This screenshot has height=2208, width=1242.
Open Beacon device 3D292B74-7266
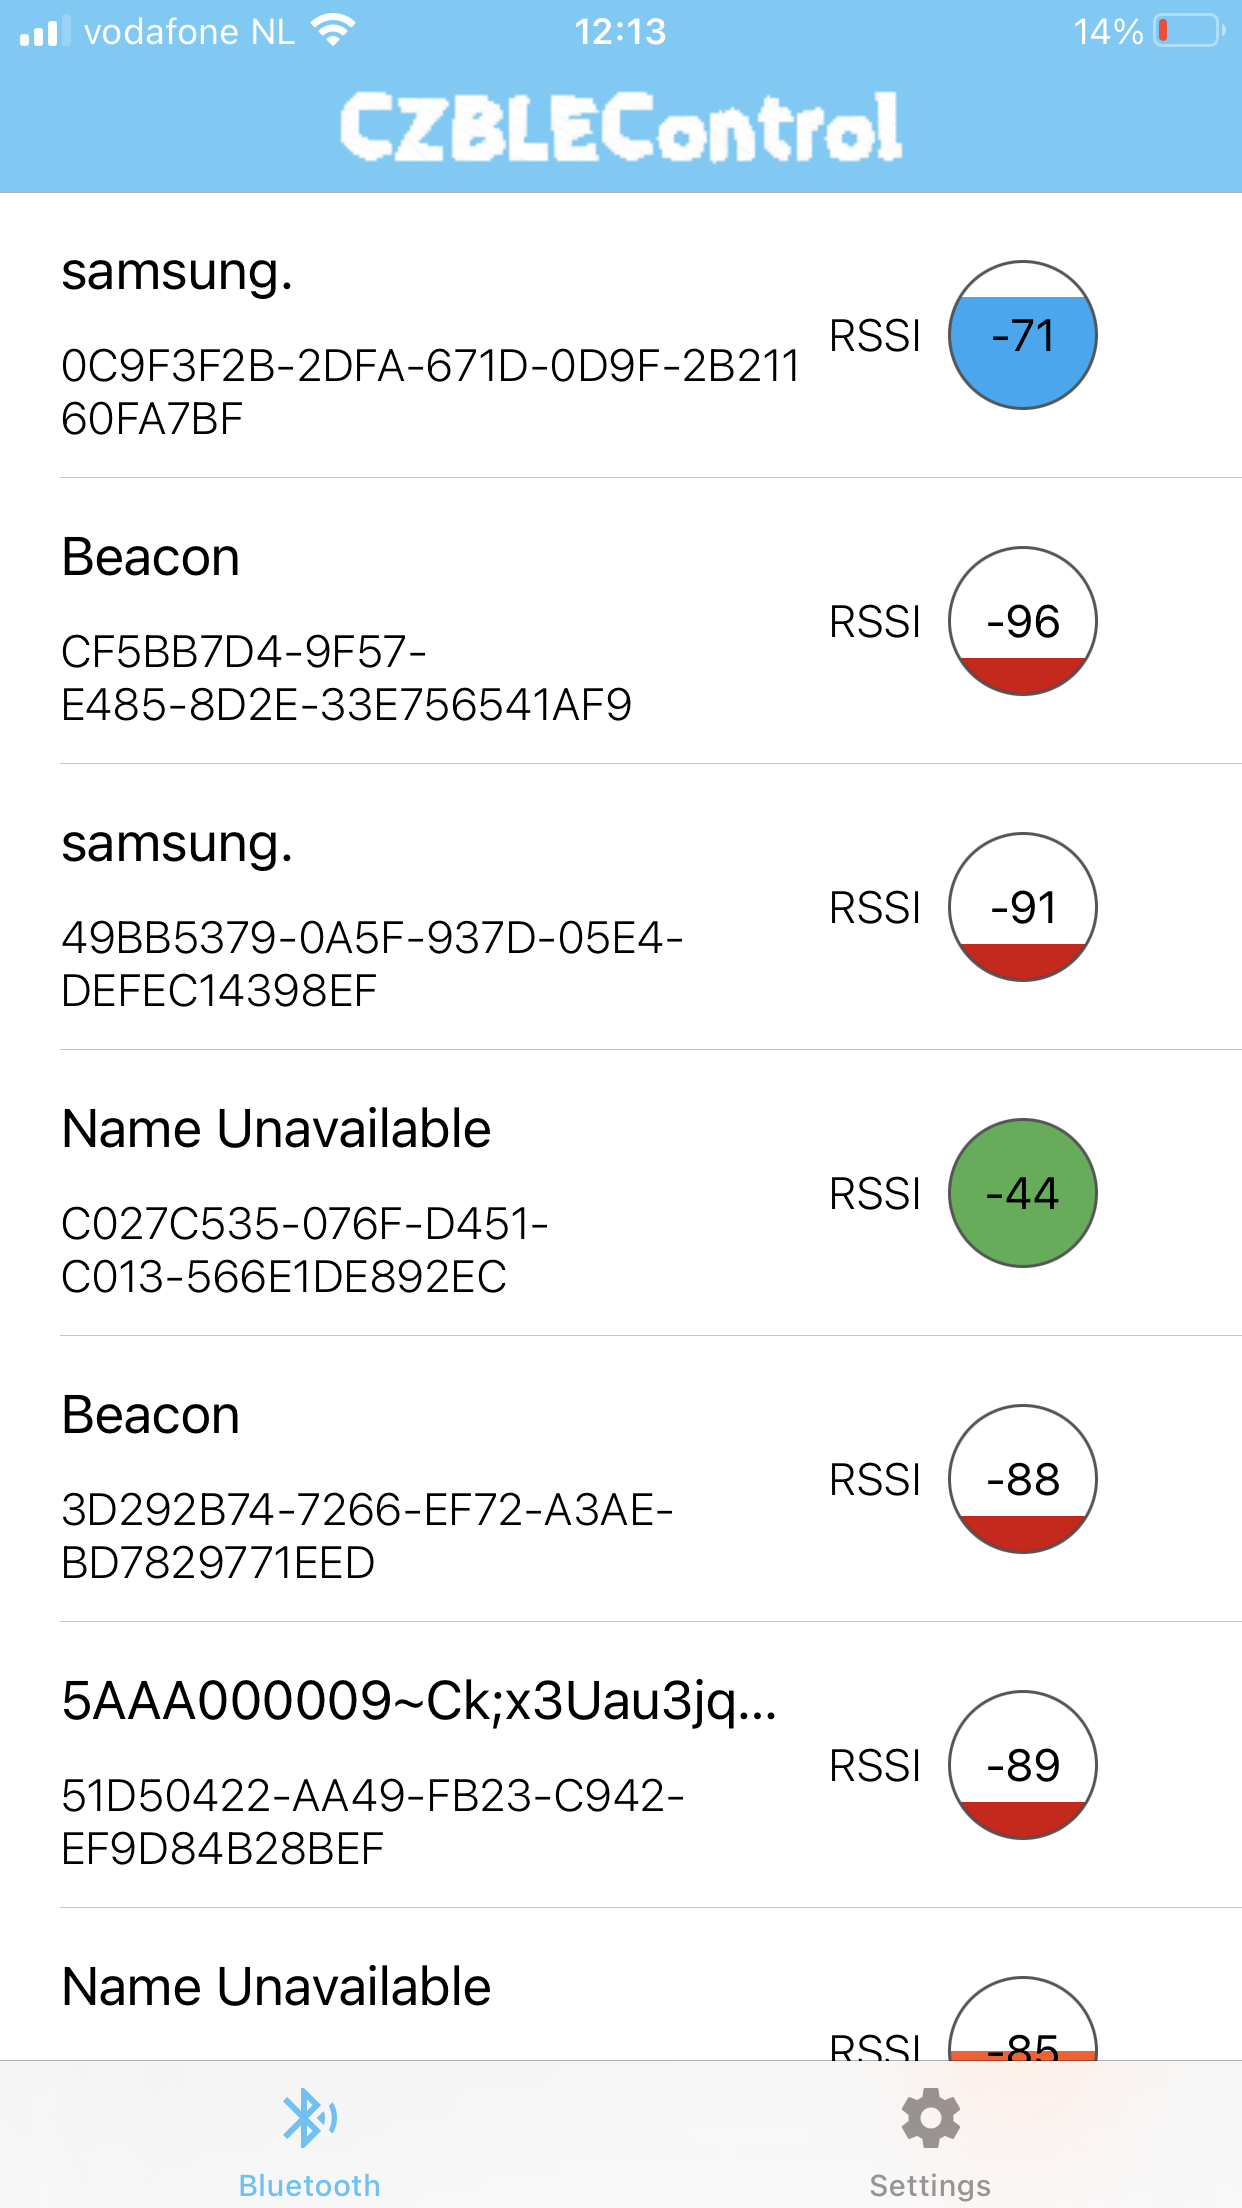(x=621, y=1479)
